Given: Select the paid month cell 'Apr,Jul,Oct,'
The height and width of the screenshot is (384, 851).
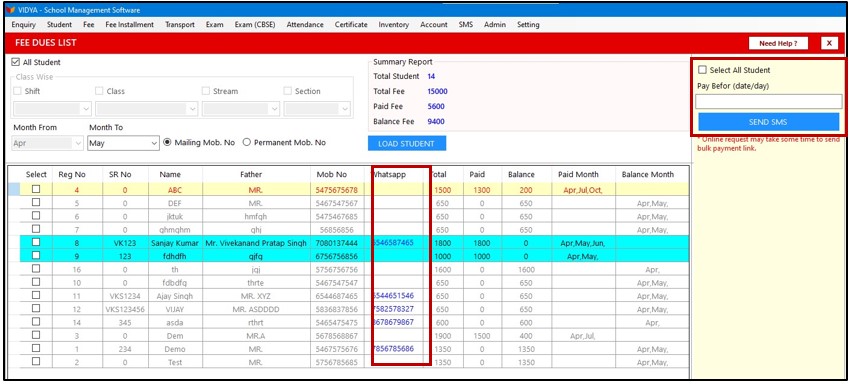Looking at the screenshot, I should [x=583, y=190].
